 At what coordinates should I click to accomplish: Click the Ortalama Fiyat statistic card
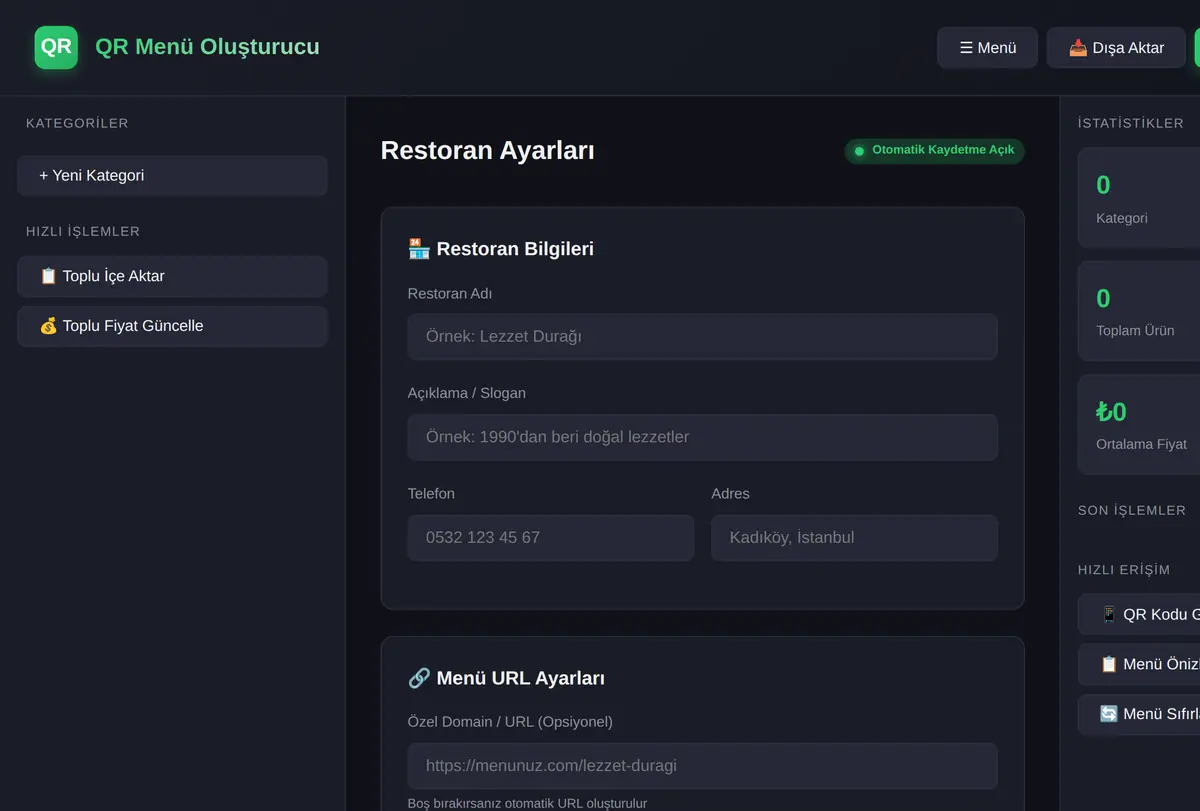point(1139,424)
